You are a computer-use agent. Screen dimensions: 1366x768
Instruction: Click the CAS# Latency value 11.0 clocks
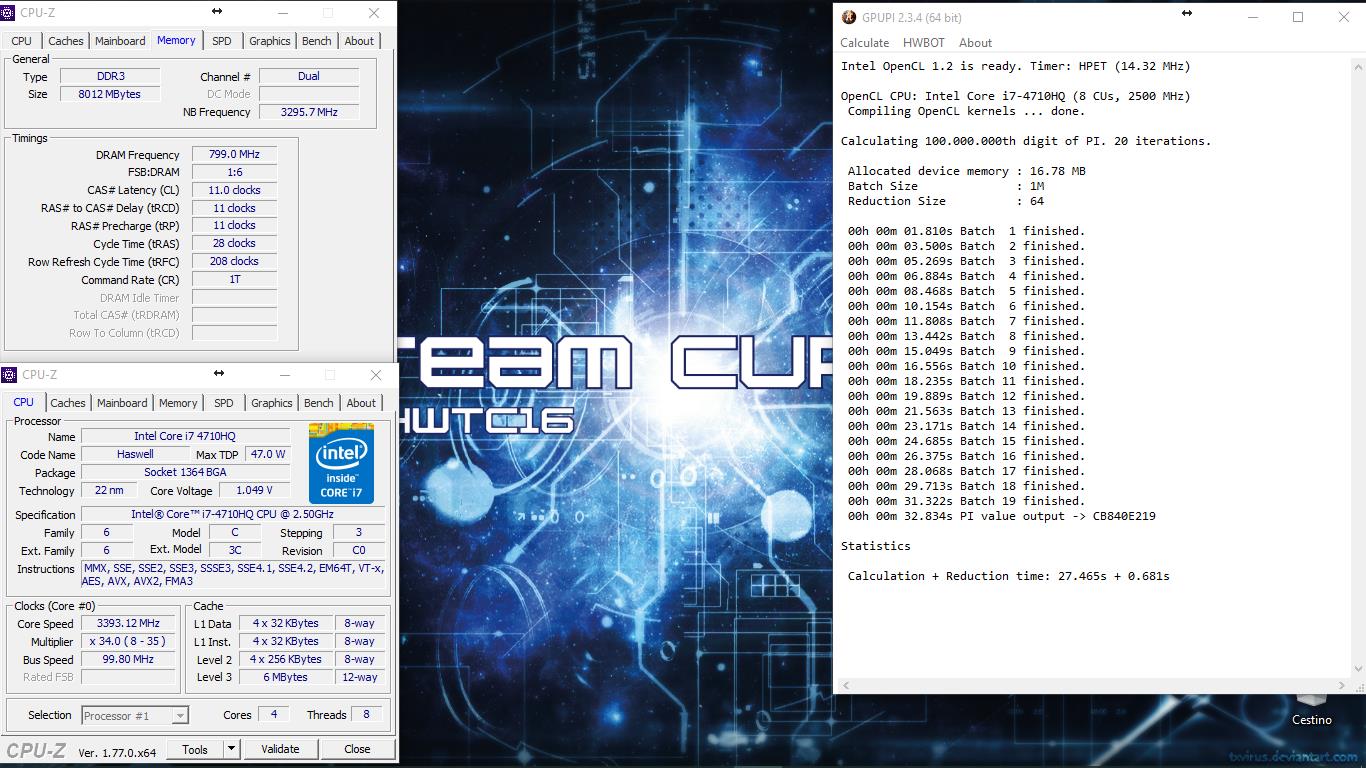click(x=234, y=190)
